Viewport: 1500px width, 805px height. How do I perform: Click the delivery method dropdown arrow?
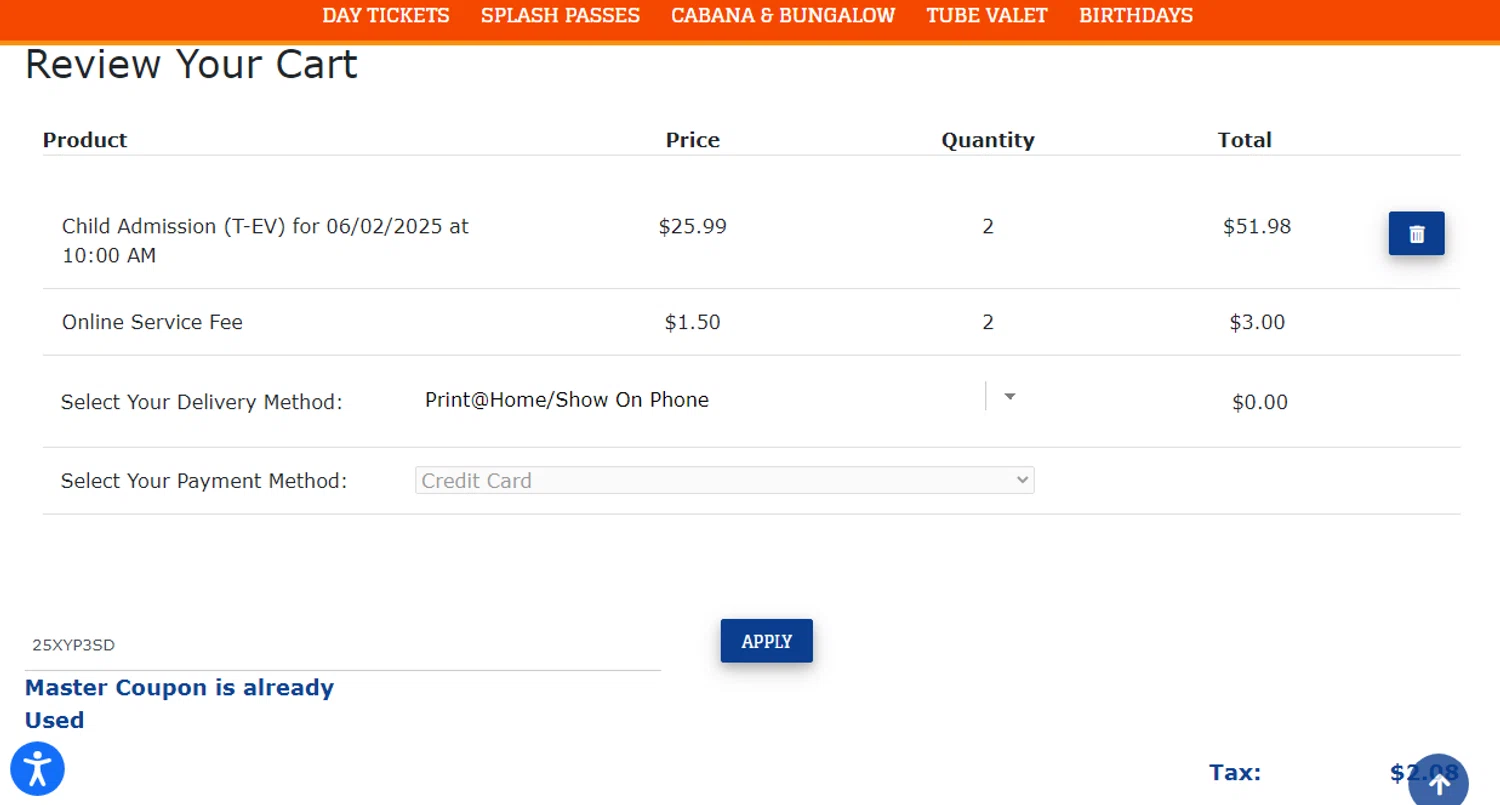point(1009,397)
